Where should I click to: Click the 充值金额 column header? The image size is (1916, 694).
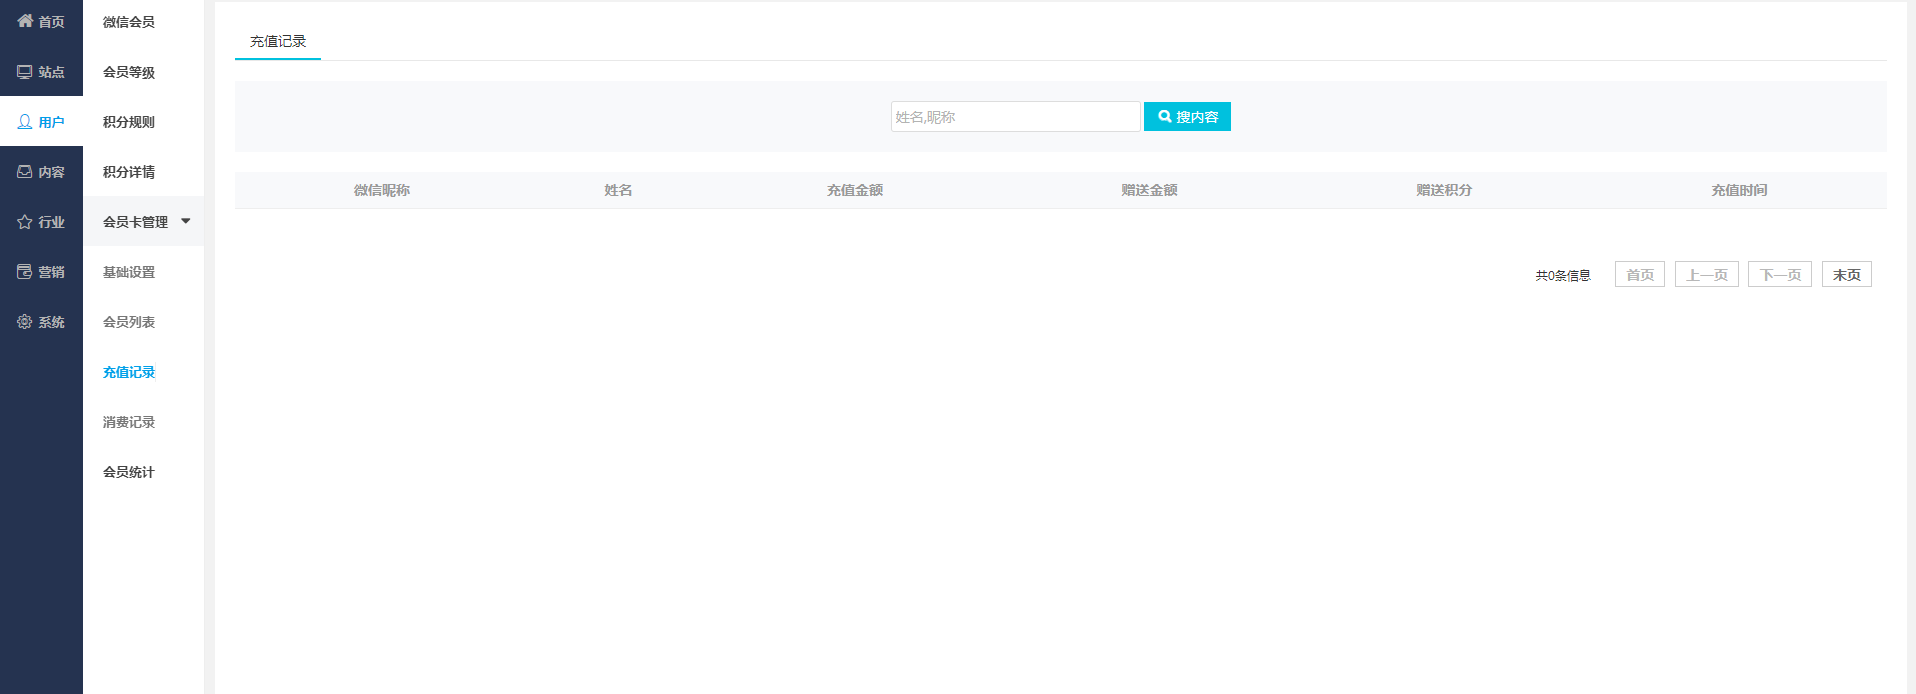[854, 190]
